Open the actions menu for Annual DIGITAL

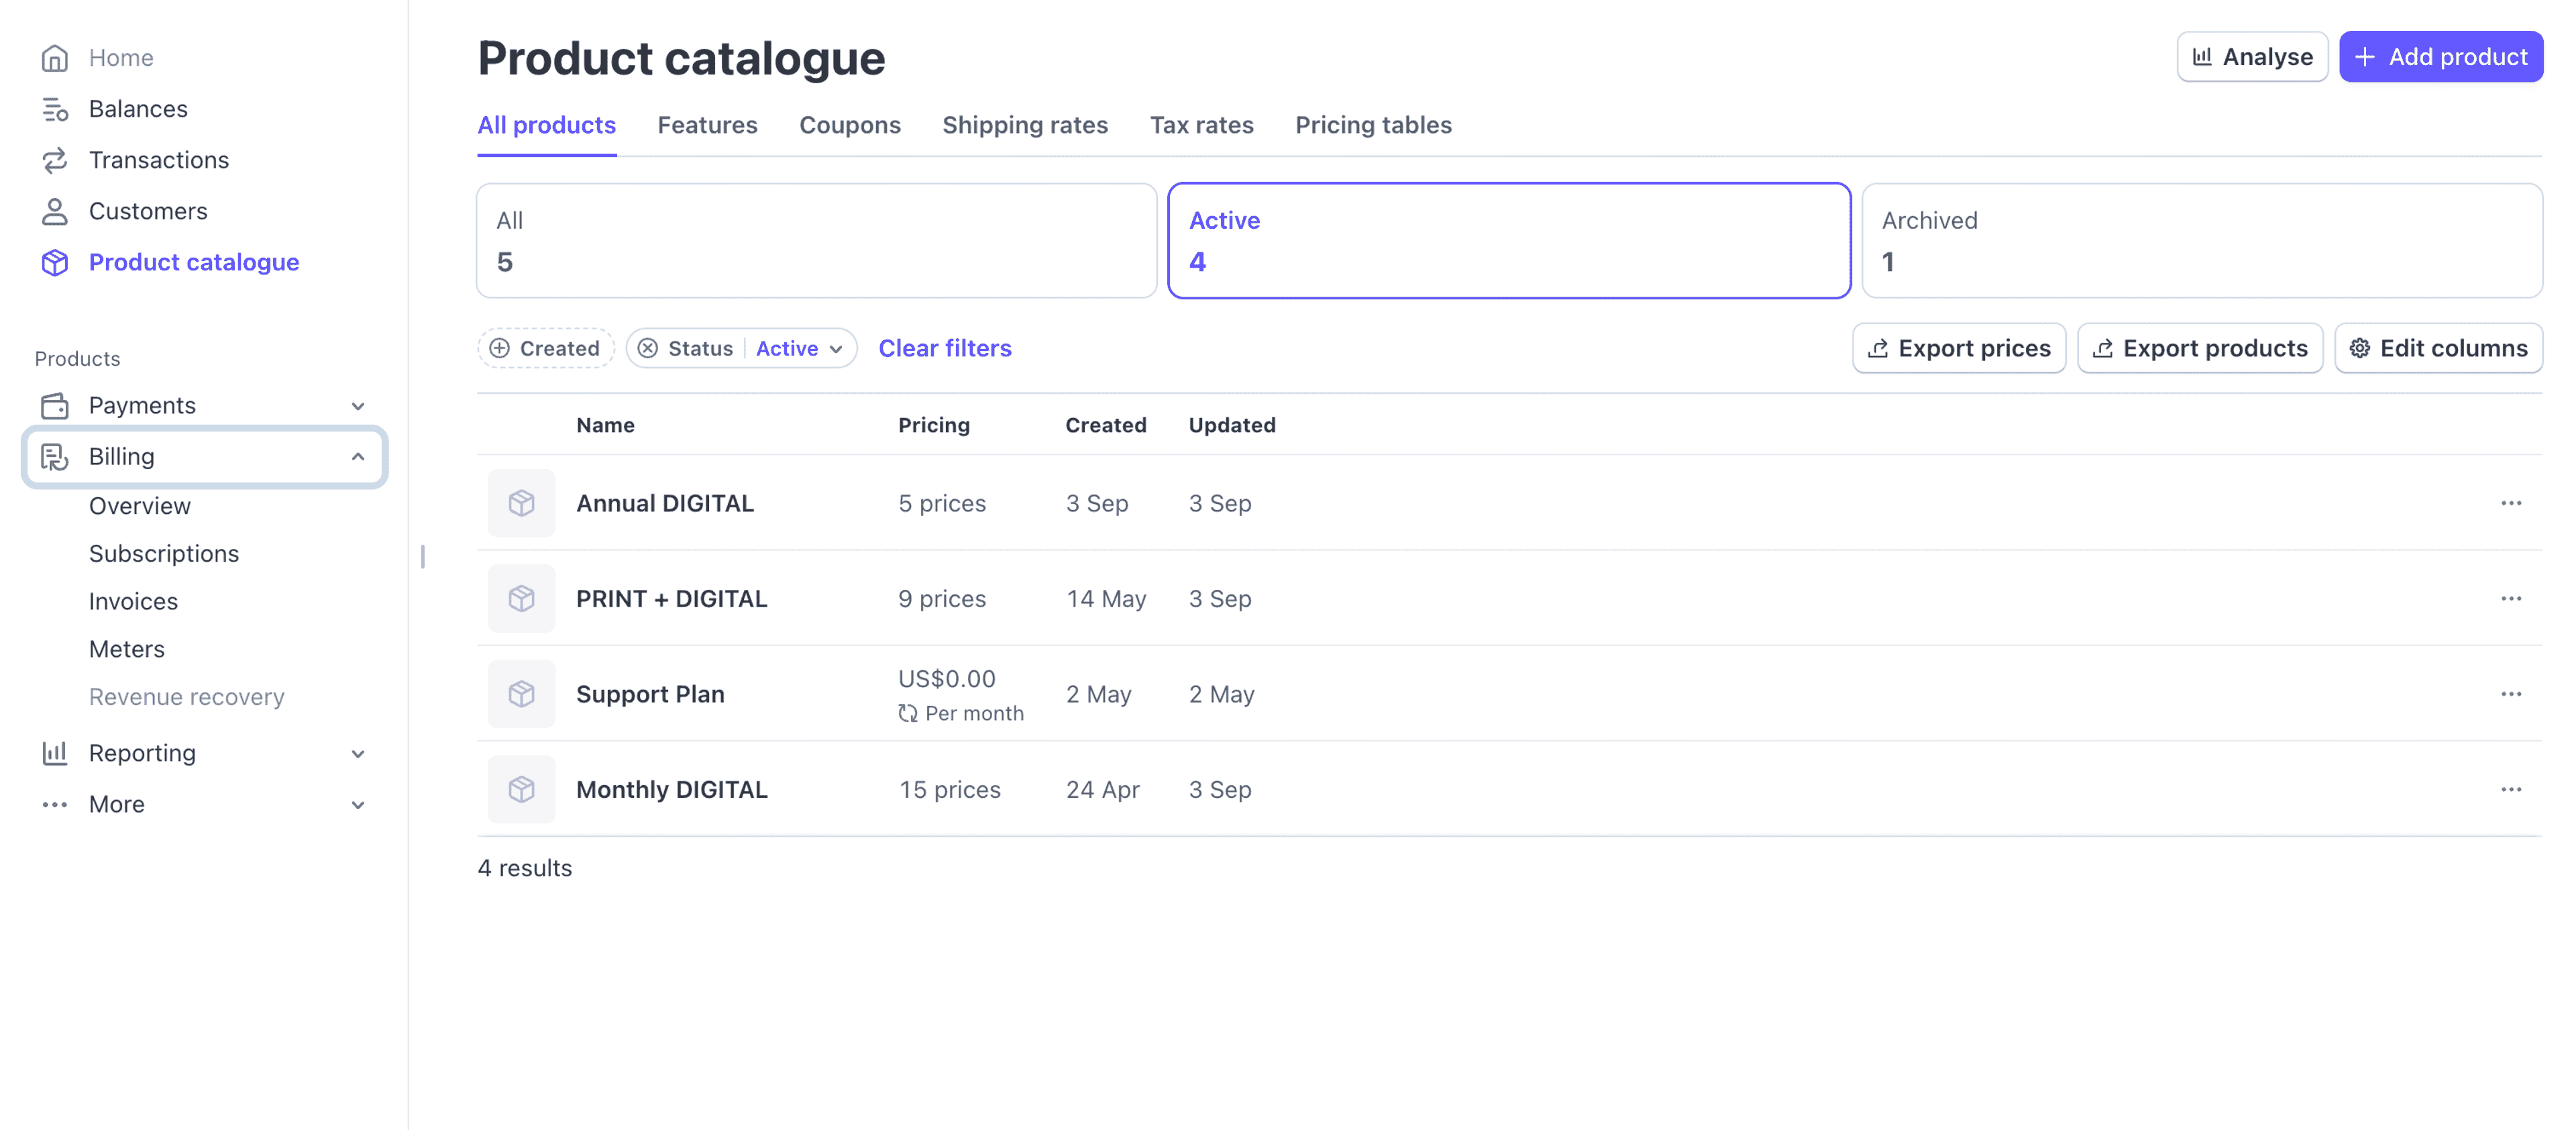coord(2511,503)
